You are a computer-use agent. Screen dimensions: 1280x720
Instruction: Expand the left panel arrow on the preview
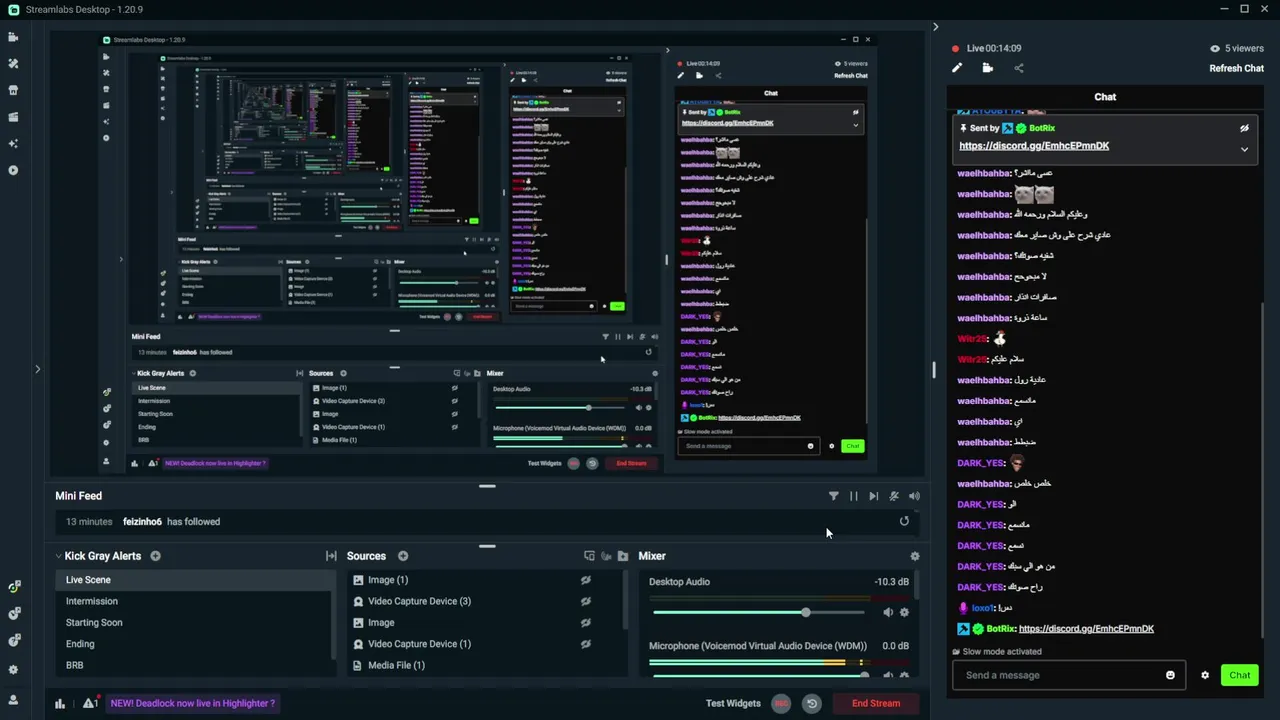(x=38, y=369)
